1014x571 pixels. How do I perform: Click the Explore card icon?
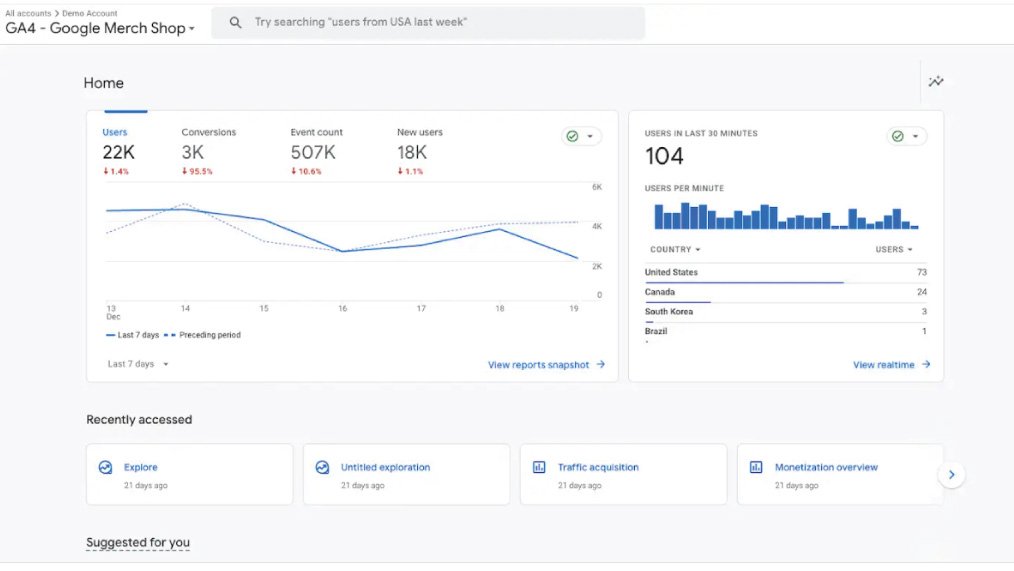105,467
